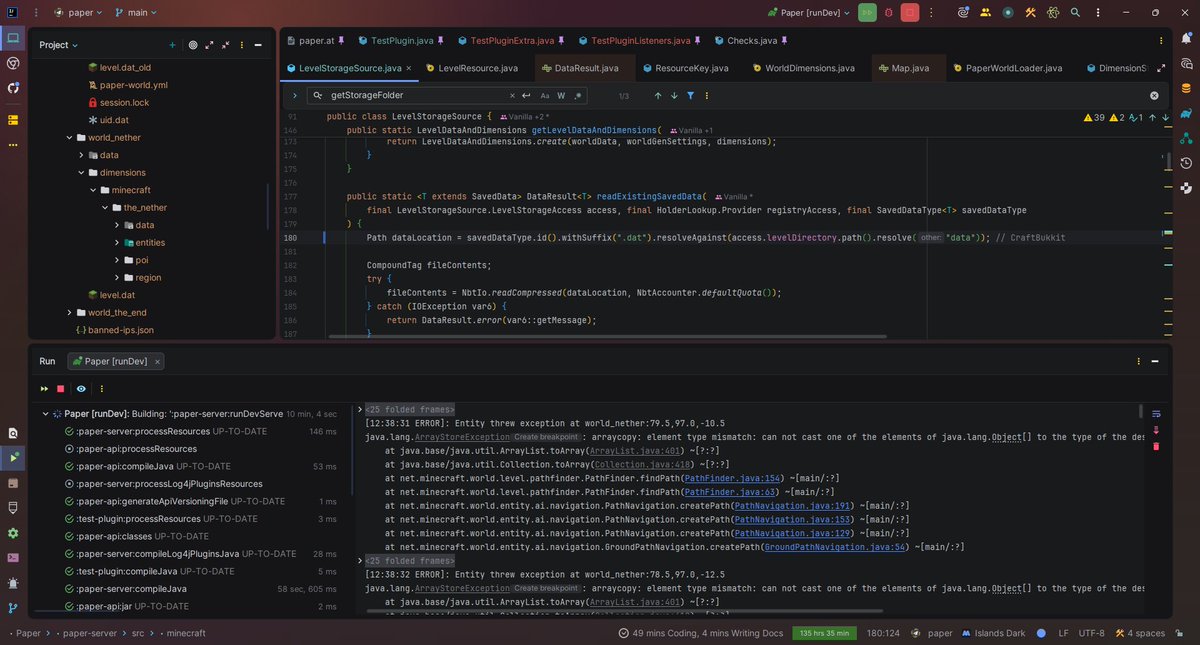
Task: Switch to LevelResource.java tab
Action: tap(471, 68)
